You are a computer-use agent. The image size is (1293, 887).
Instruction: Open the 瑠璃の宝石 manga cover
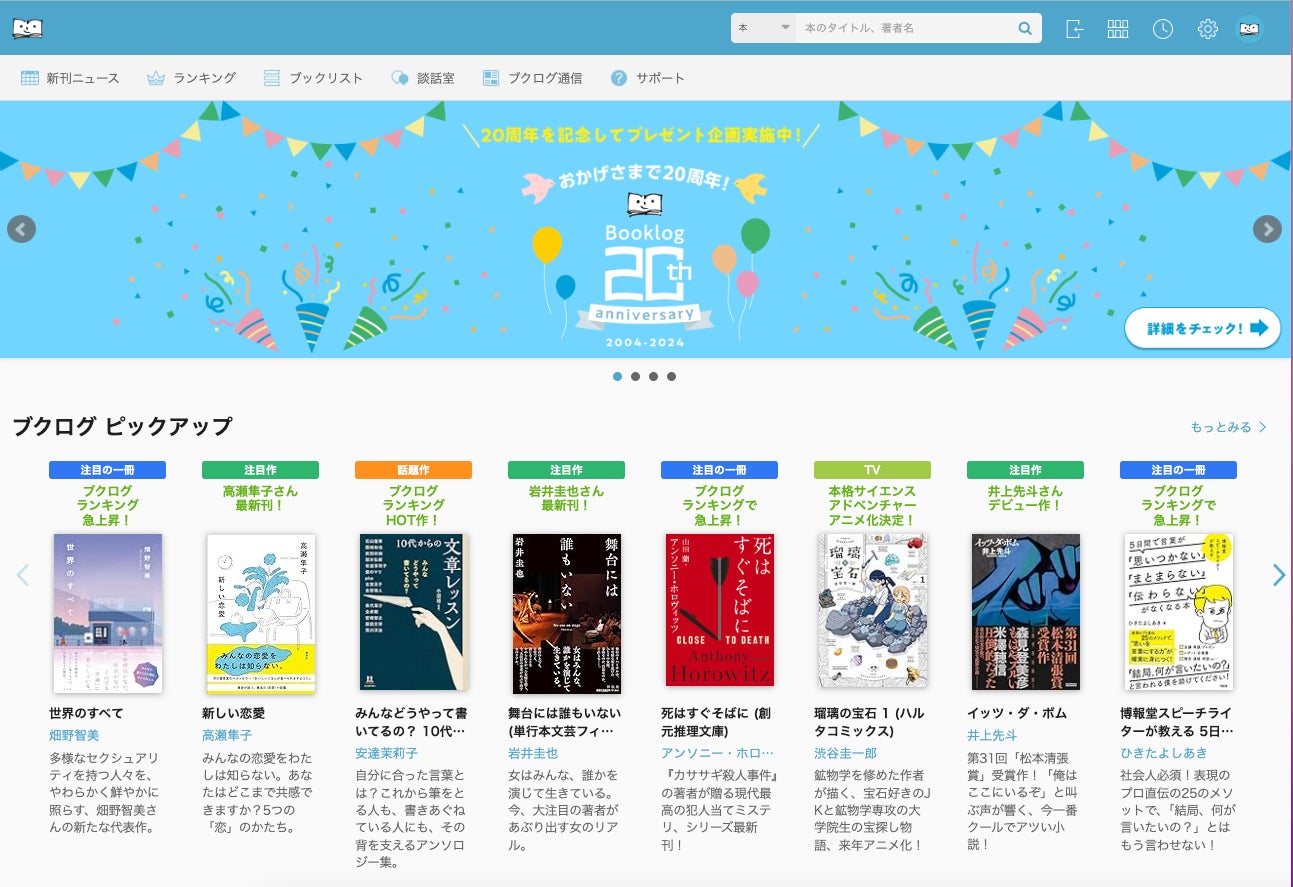click(872, 611)
